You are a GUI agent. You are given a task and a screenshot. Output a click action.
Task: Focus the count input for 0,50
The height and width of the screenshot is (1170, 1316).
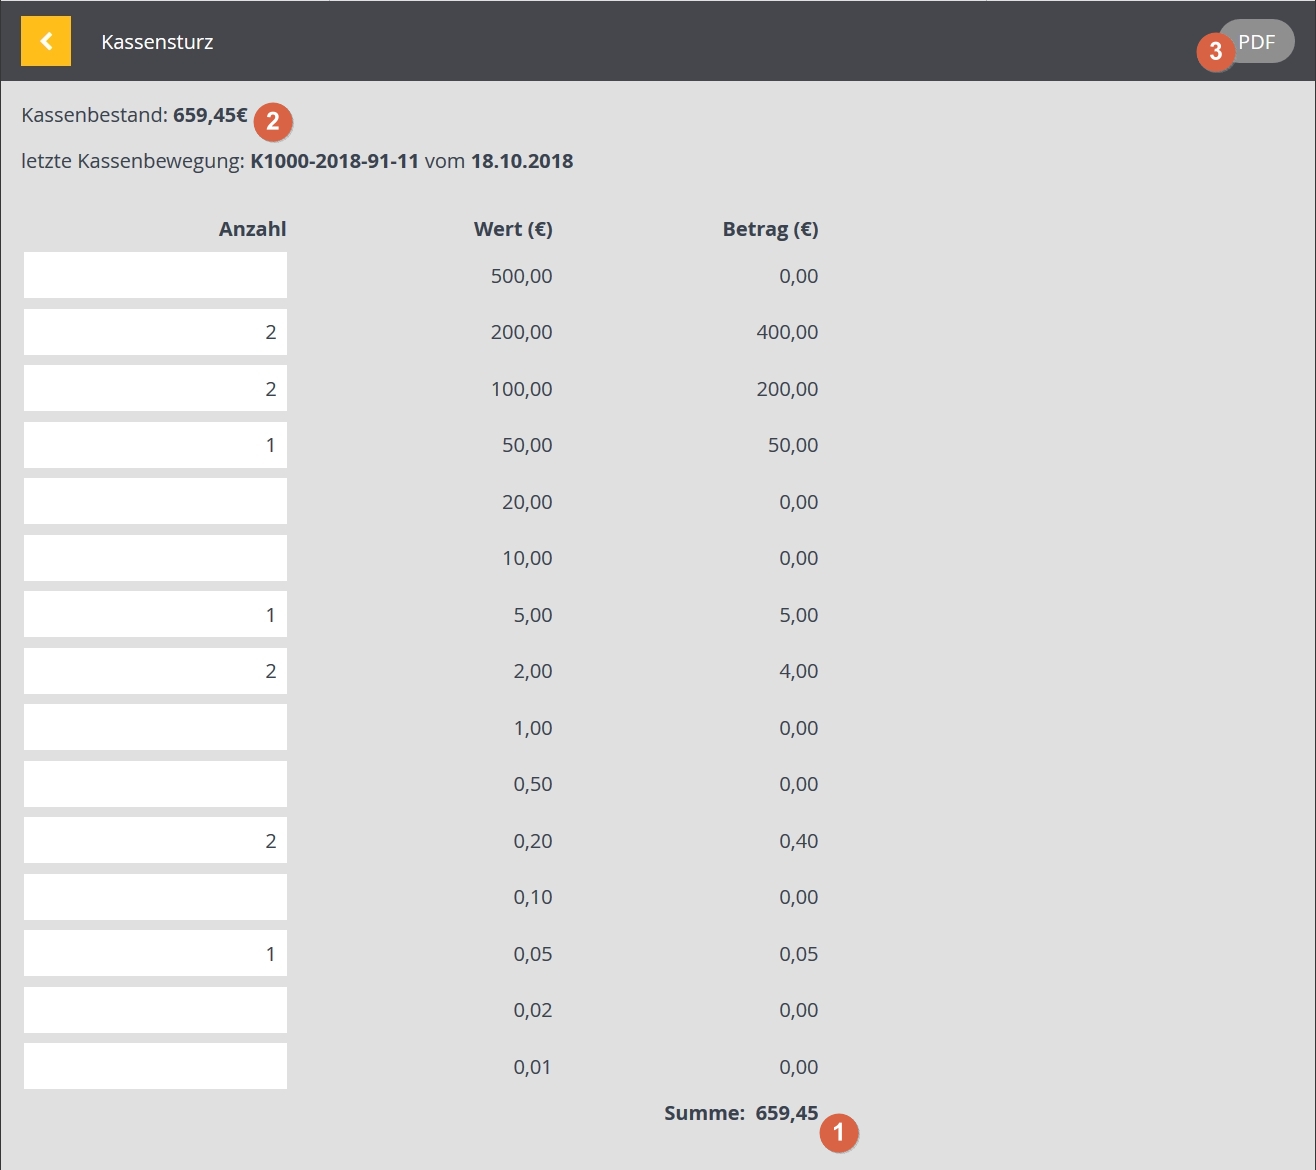click(155, 784)
